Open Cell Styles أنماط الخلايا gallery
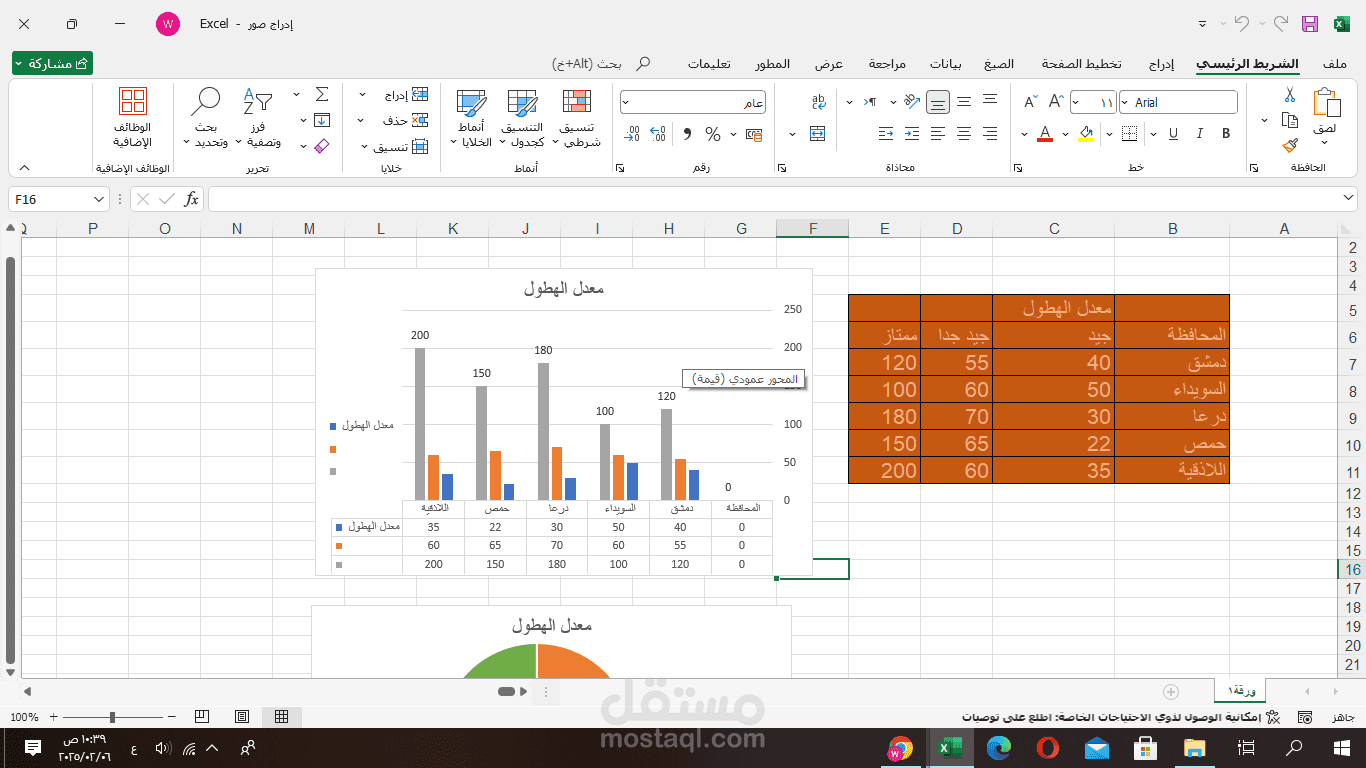1366x768 pixels. coord(471,118)
